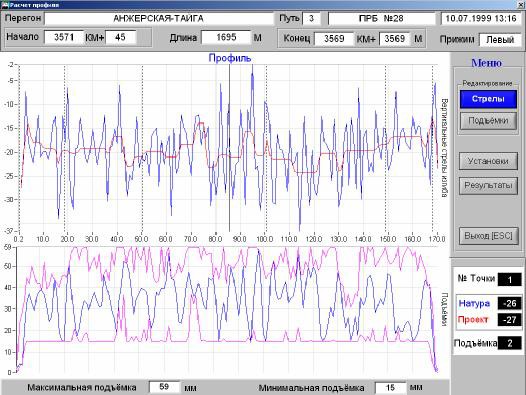The height and width of the screenshot is (395, 526).
Task: Click the Выход [ESC] button
Action: 488,236
